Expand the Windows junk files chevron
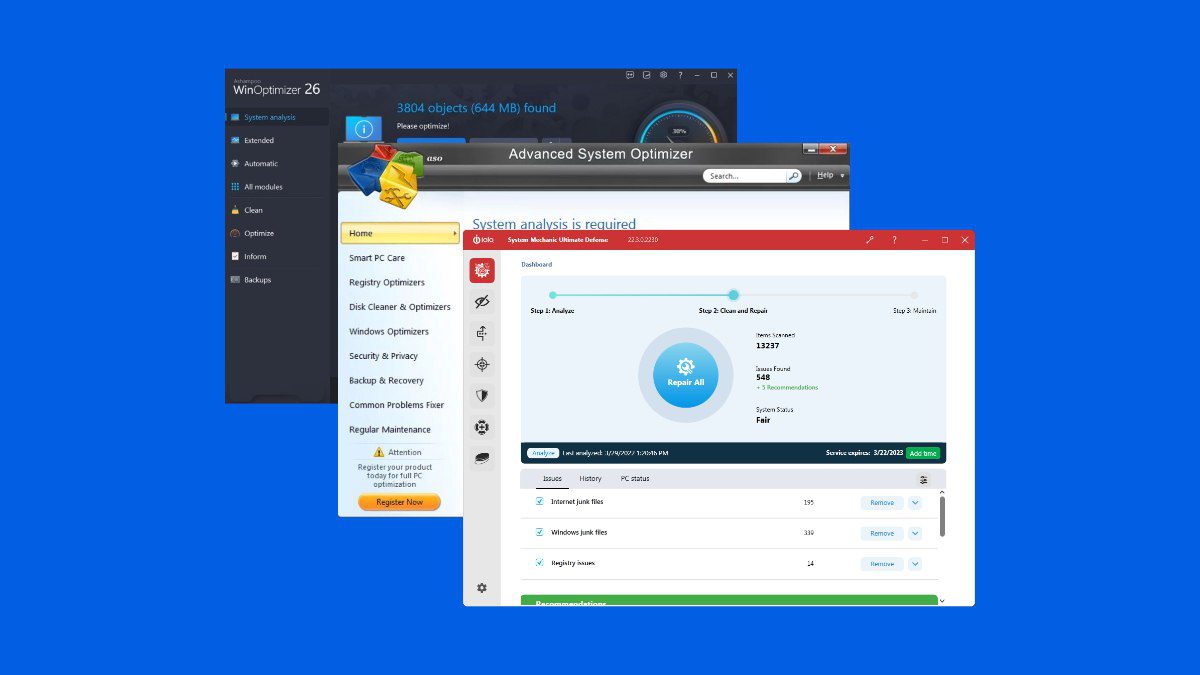 tap(915, 533)
